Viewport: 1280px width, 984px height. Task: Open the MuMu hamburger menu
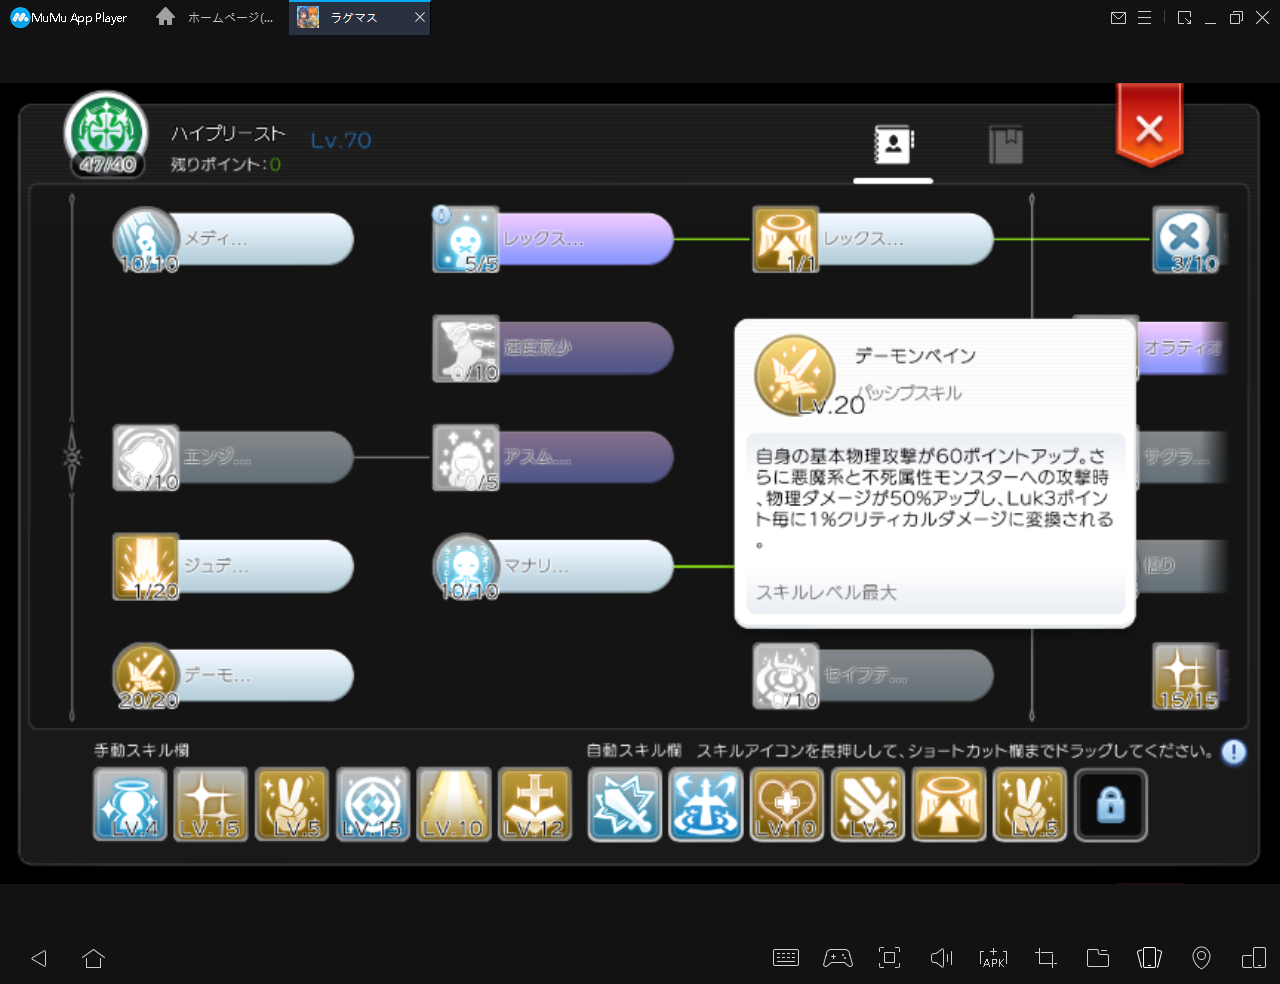[x=1145, y=18]
